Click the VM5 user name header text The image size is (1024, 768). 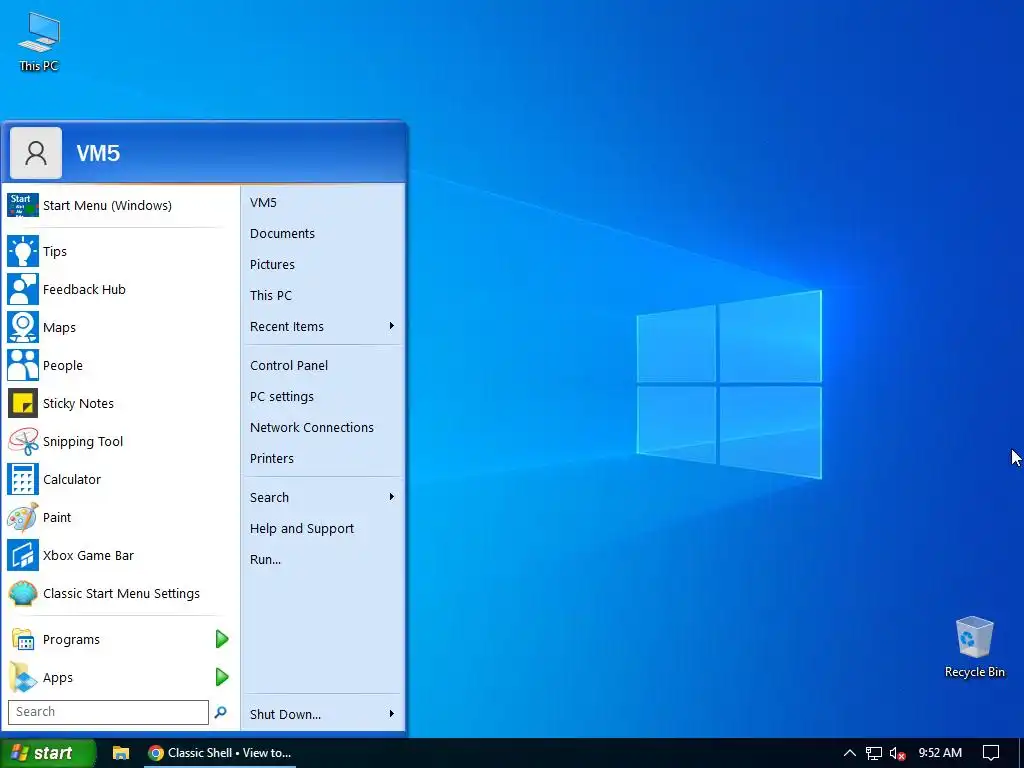[99, 153]
